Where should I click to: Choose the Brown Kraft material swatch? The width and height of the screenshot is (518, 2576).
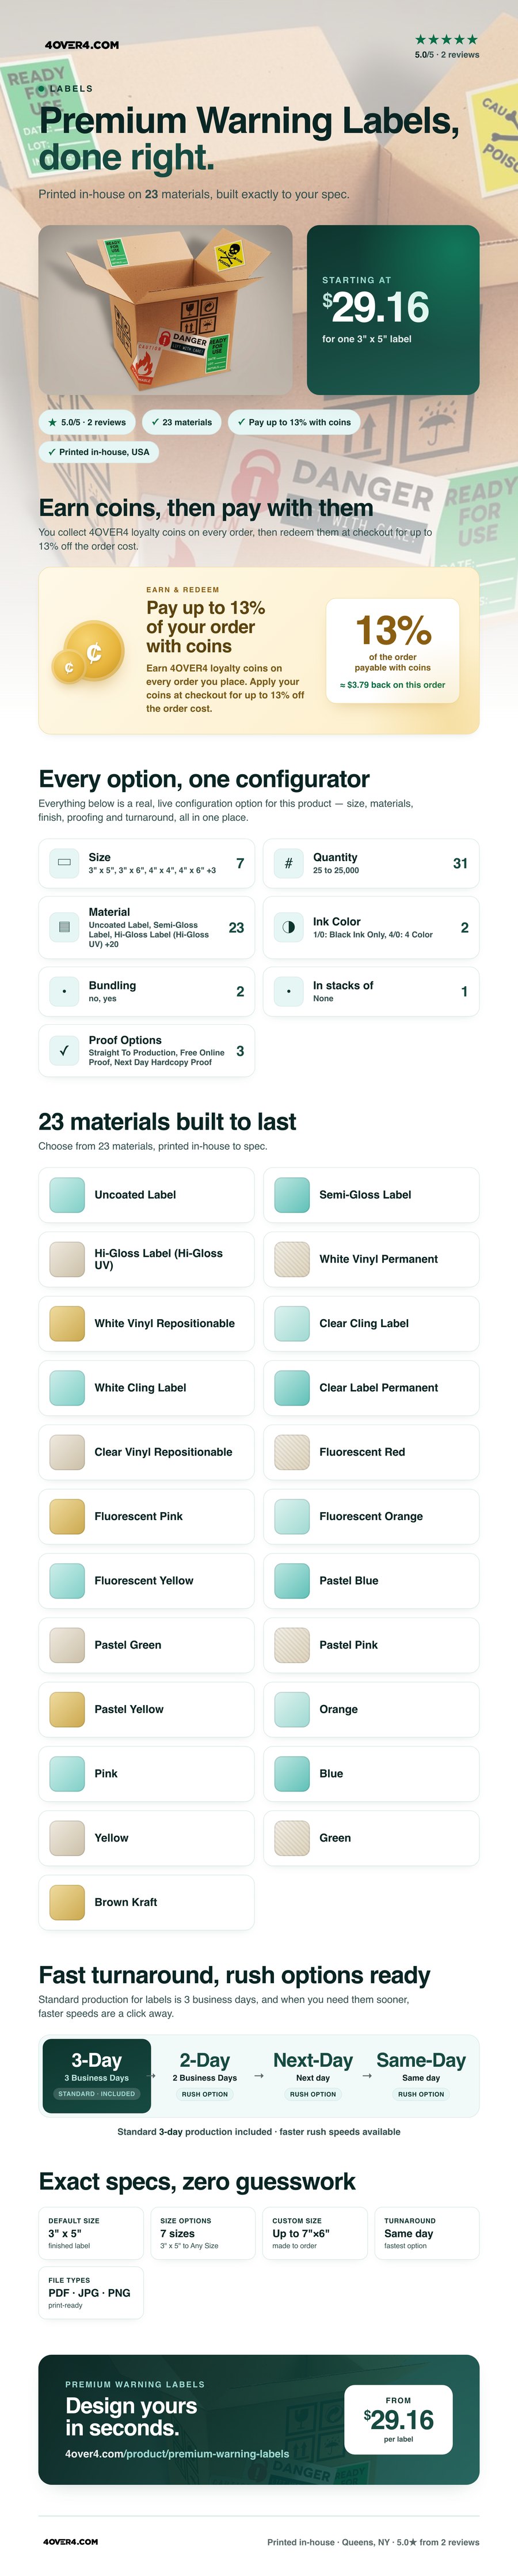147,1901
